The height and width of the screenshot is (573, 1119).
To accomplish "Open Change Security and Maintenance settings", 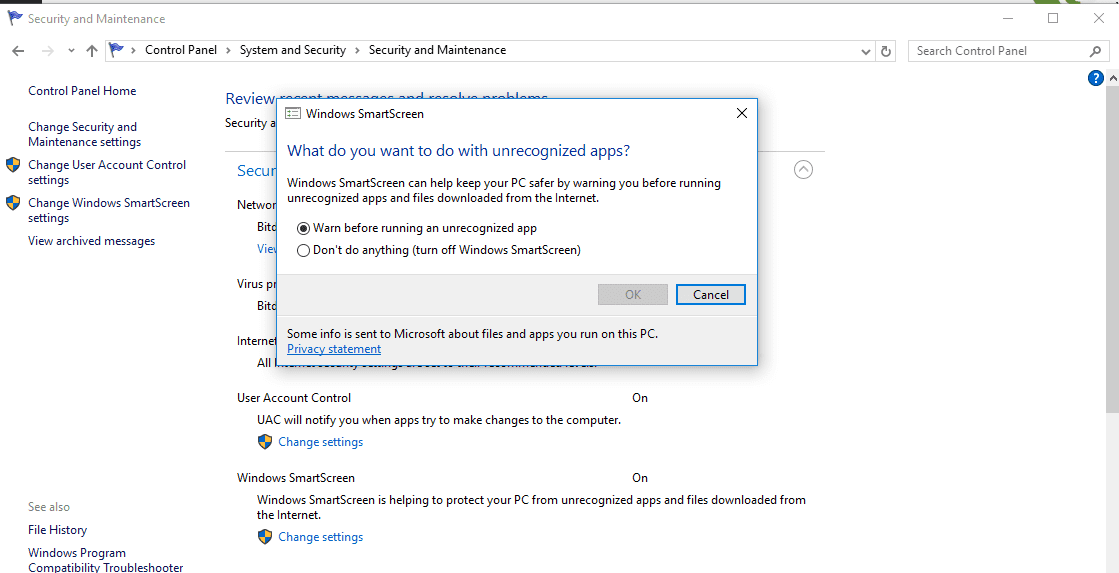I will 84,134.
